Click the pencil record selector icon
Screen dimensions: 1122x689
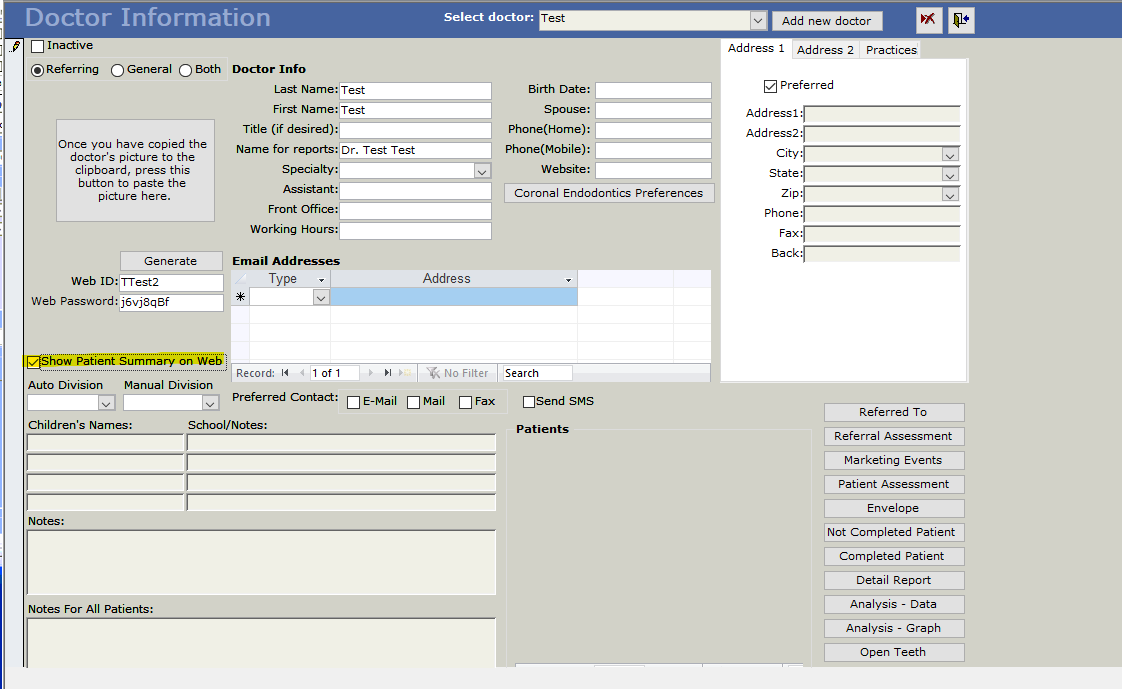15,47
